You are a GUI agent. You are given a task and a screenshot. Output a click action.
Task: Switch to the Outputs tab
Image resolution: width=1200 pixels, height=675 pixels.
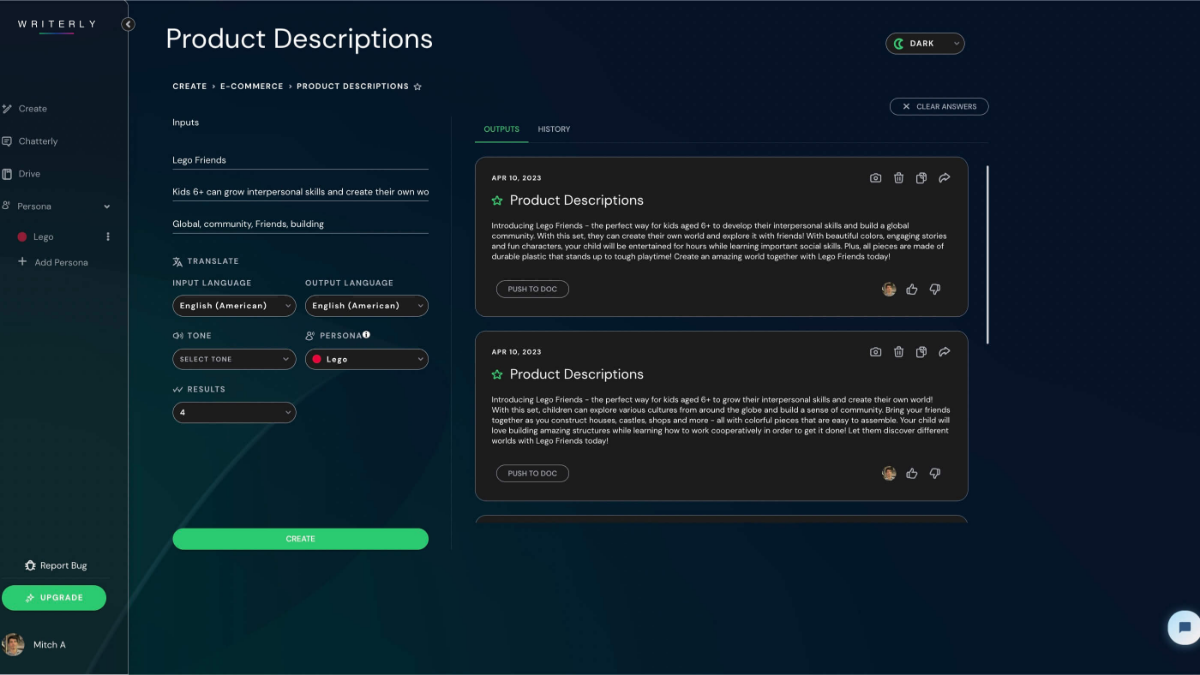click(x=501, y=129)
